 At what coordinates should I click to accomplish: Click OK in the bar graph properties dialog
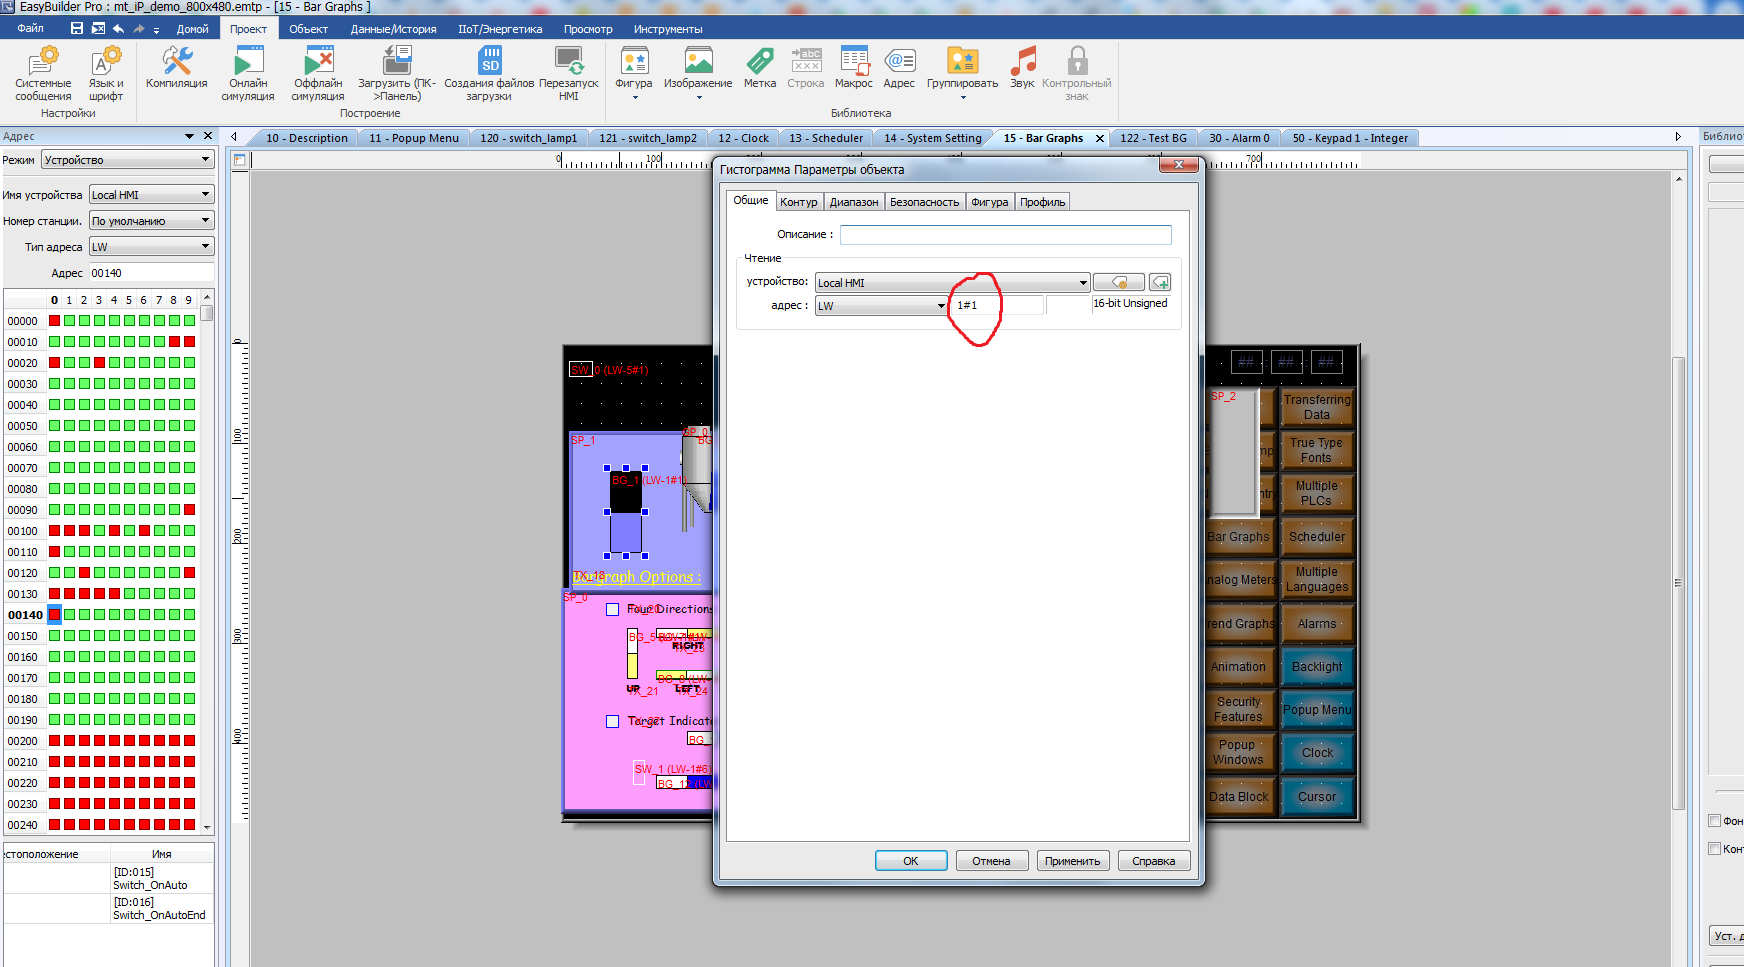click(911, 861)
